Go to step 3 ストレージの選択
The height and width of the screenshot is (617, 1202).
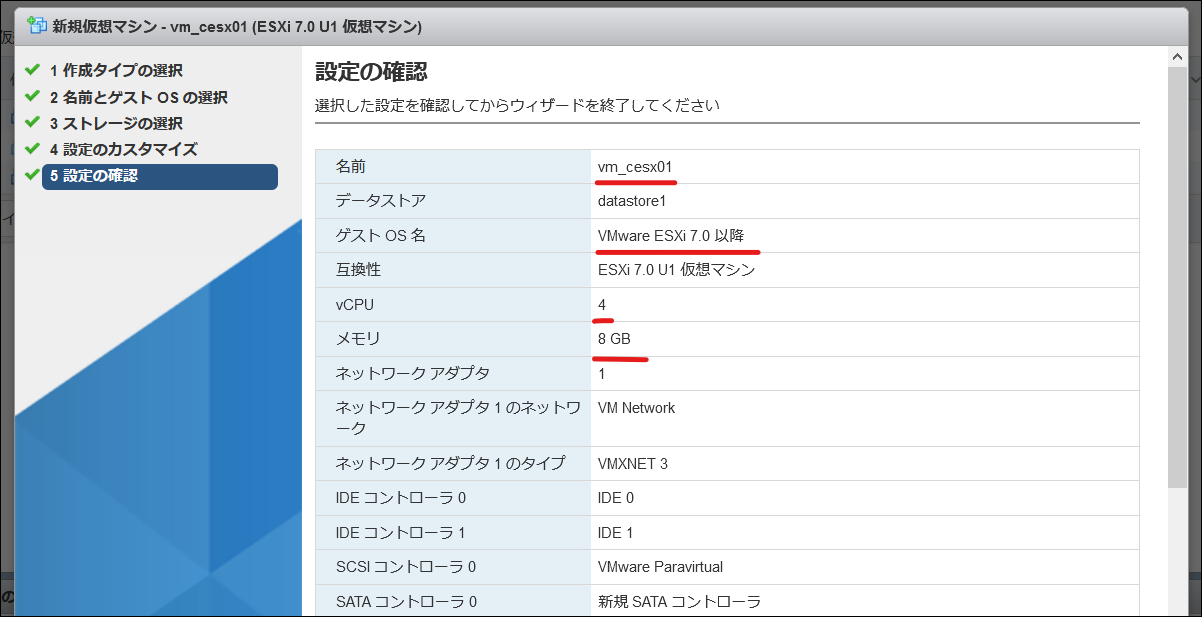(x=116, y=123)
